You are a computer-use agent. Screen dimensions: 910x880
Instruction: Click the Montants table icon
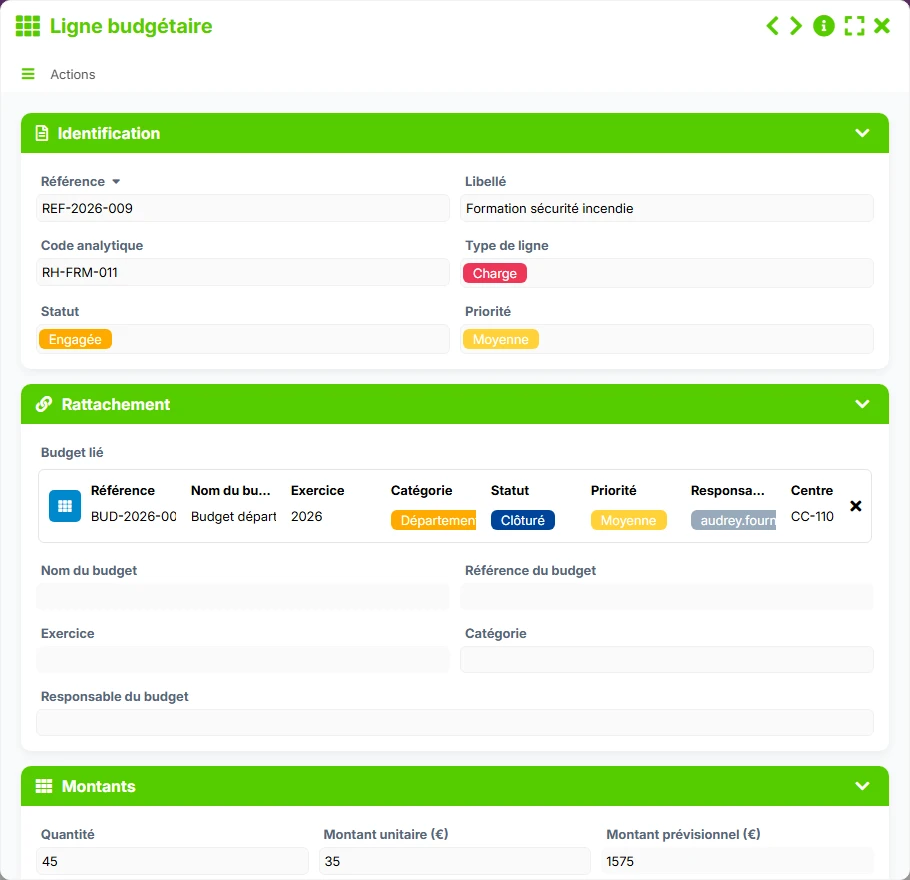[x=44, y=786]
